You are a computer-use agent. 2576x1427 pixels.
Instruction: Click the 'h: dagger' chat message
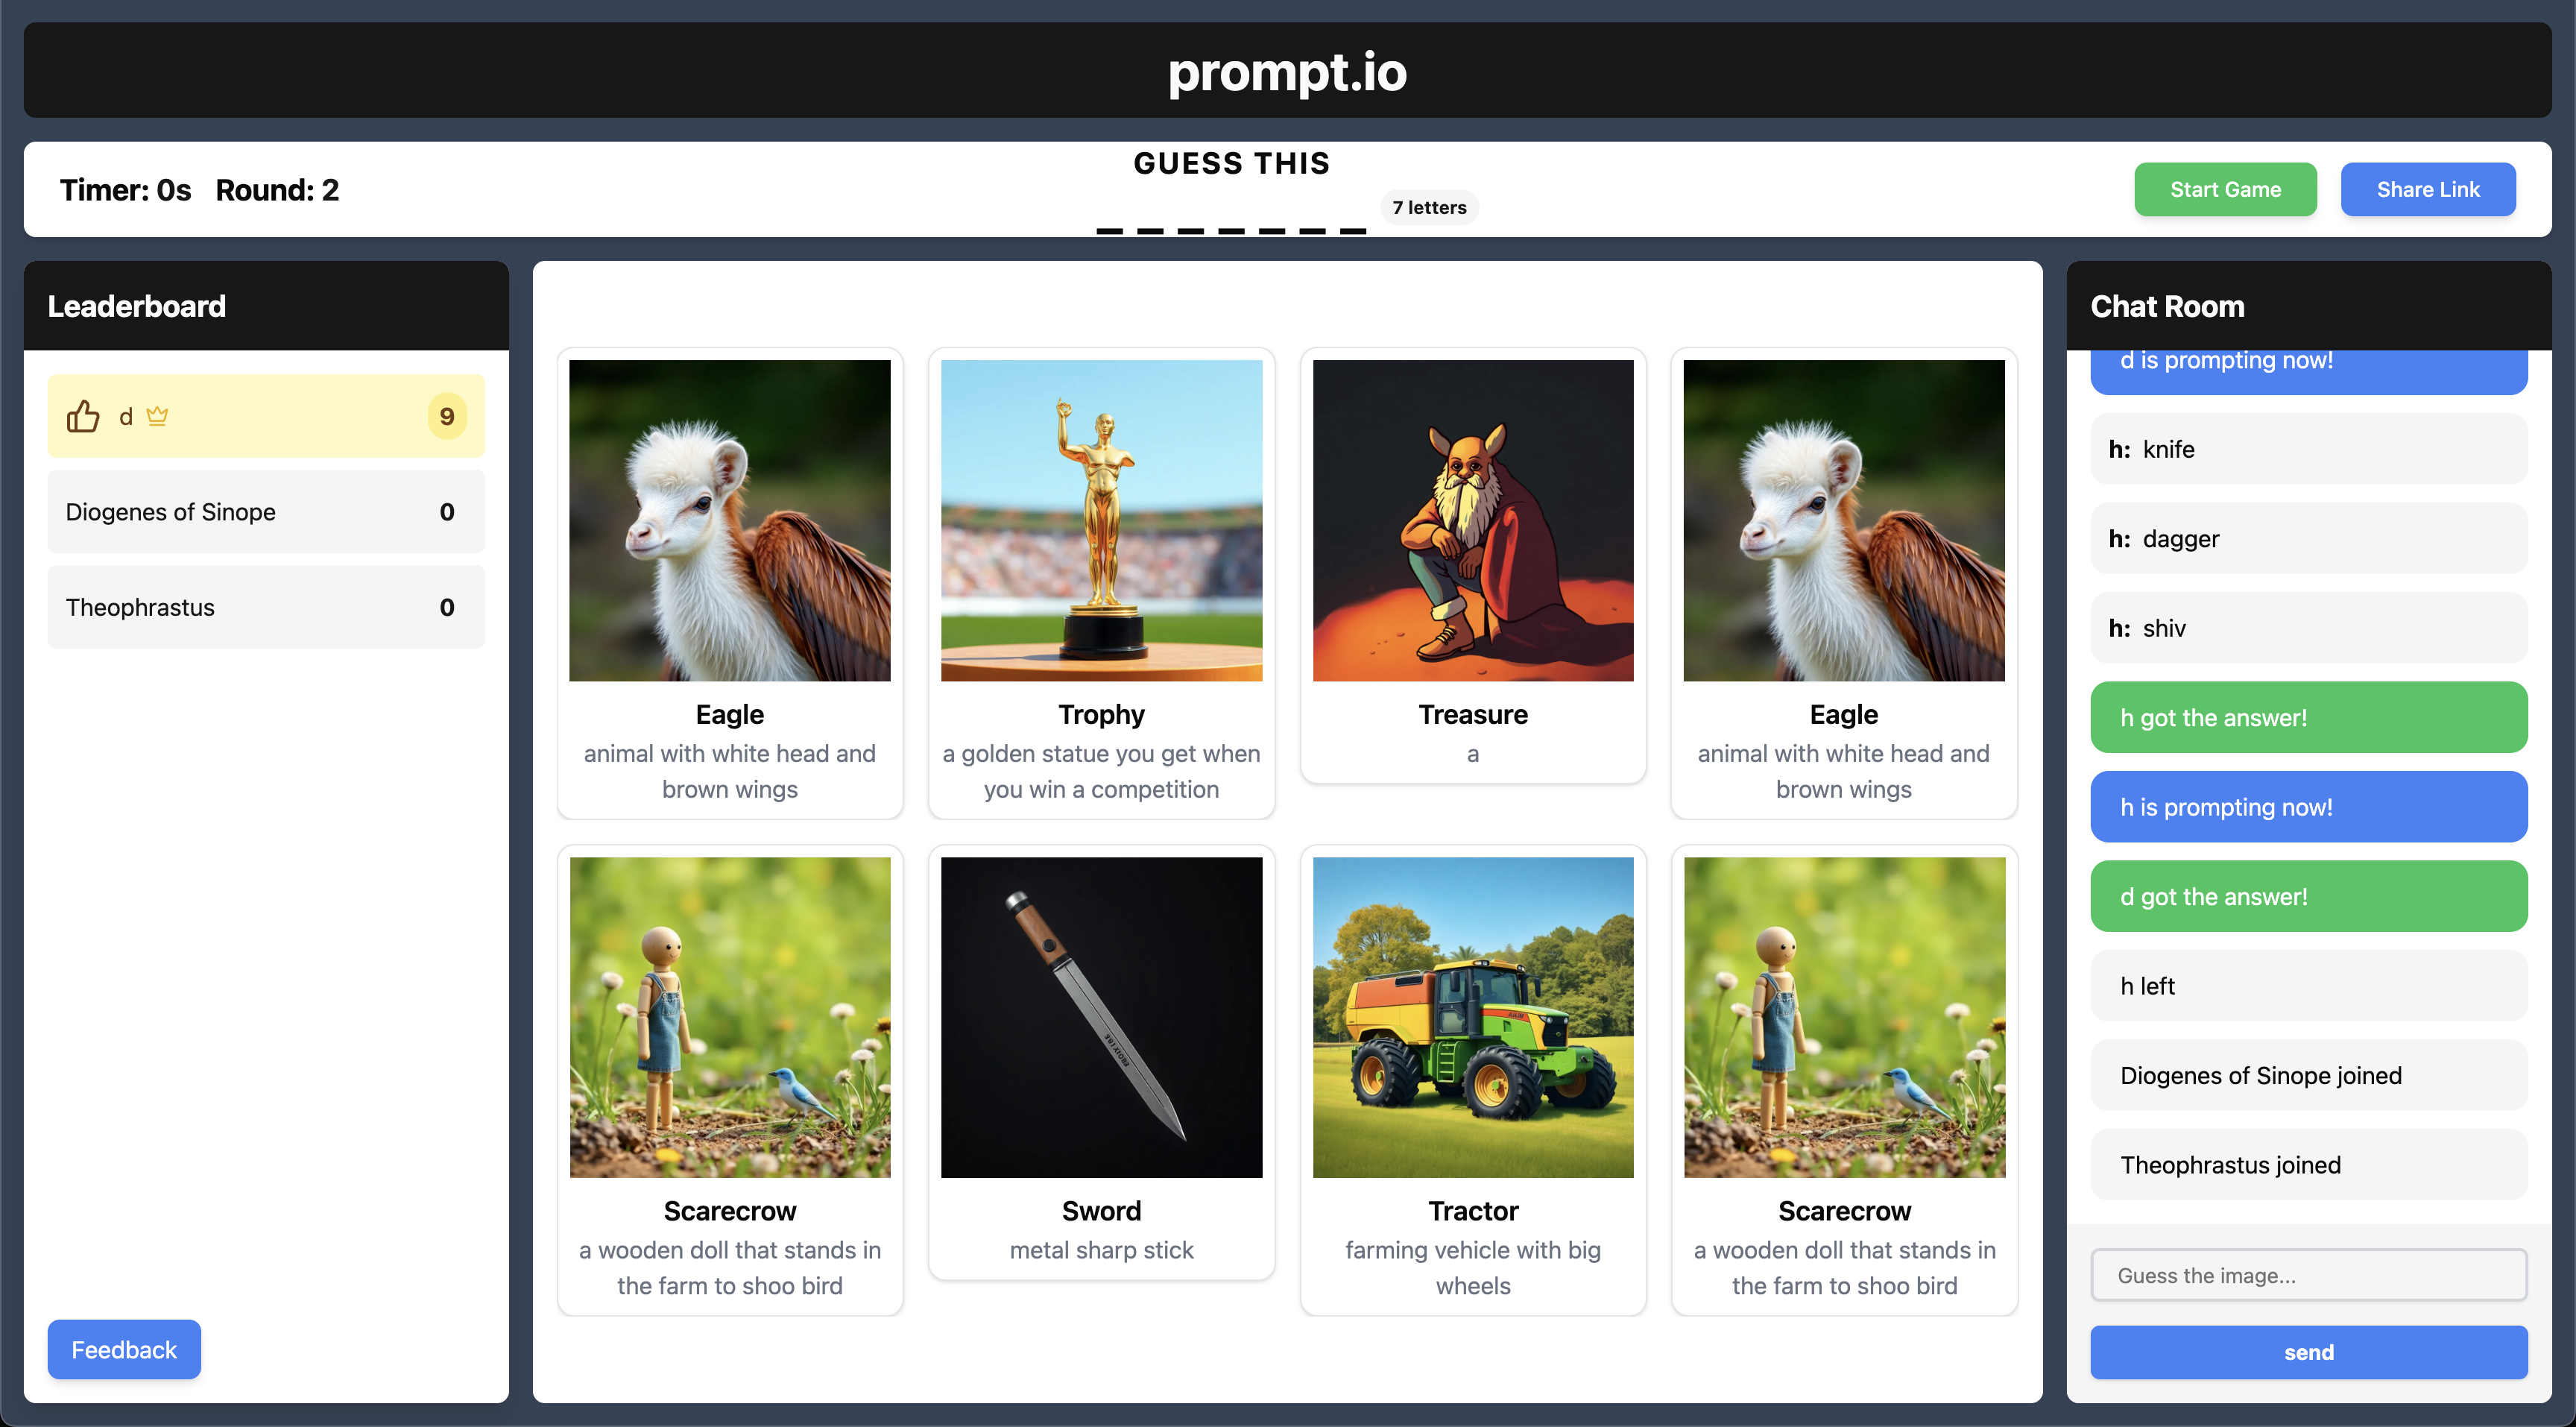point(2308,538)
